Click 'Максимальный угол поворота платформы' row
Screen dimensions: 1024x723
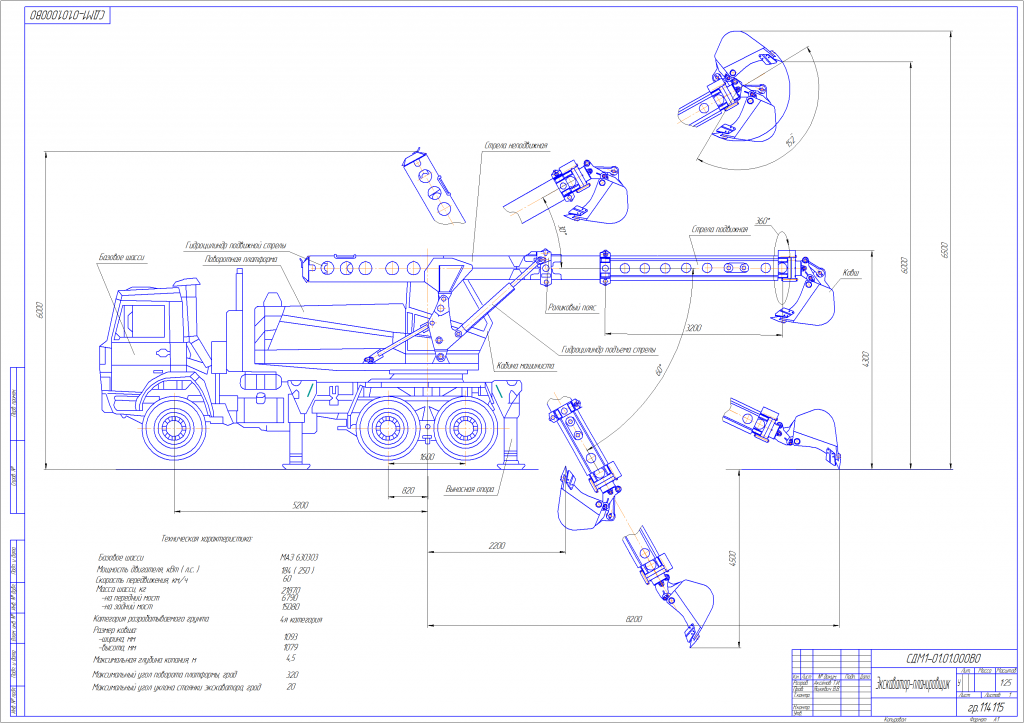point(165,675)
